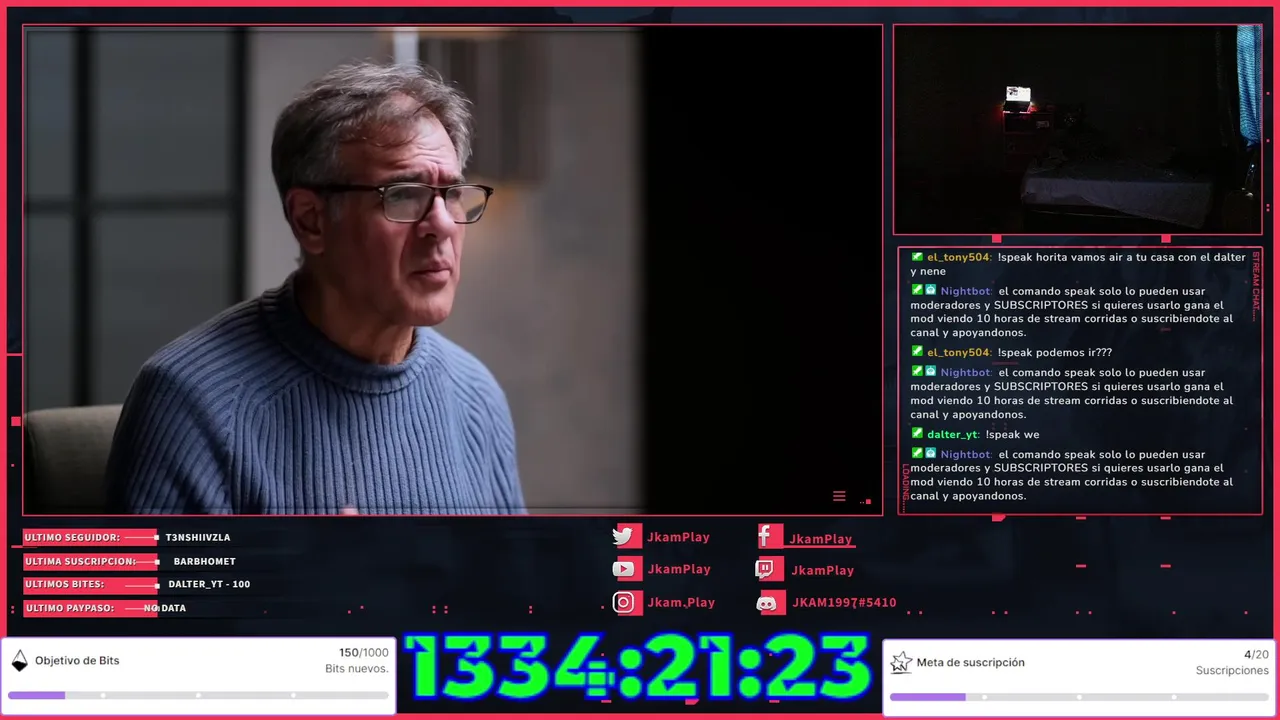Screen dimensions: 1280x720
Task: Open the JkamPlay Twitch channel name
Action: [822, 570]
